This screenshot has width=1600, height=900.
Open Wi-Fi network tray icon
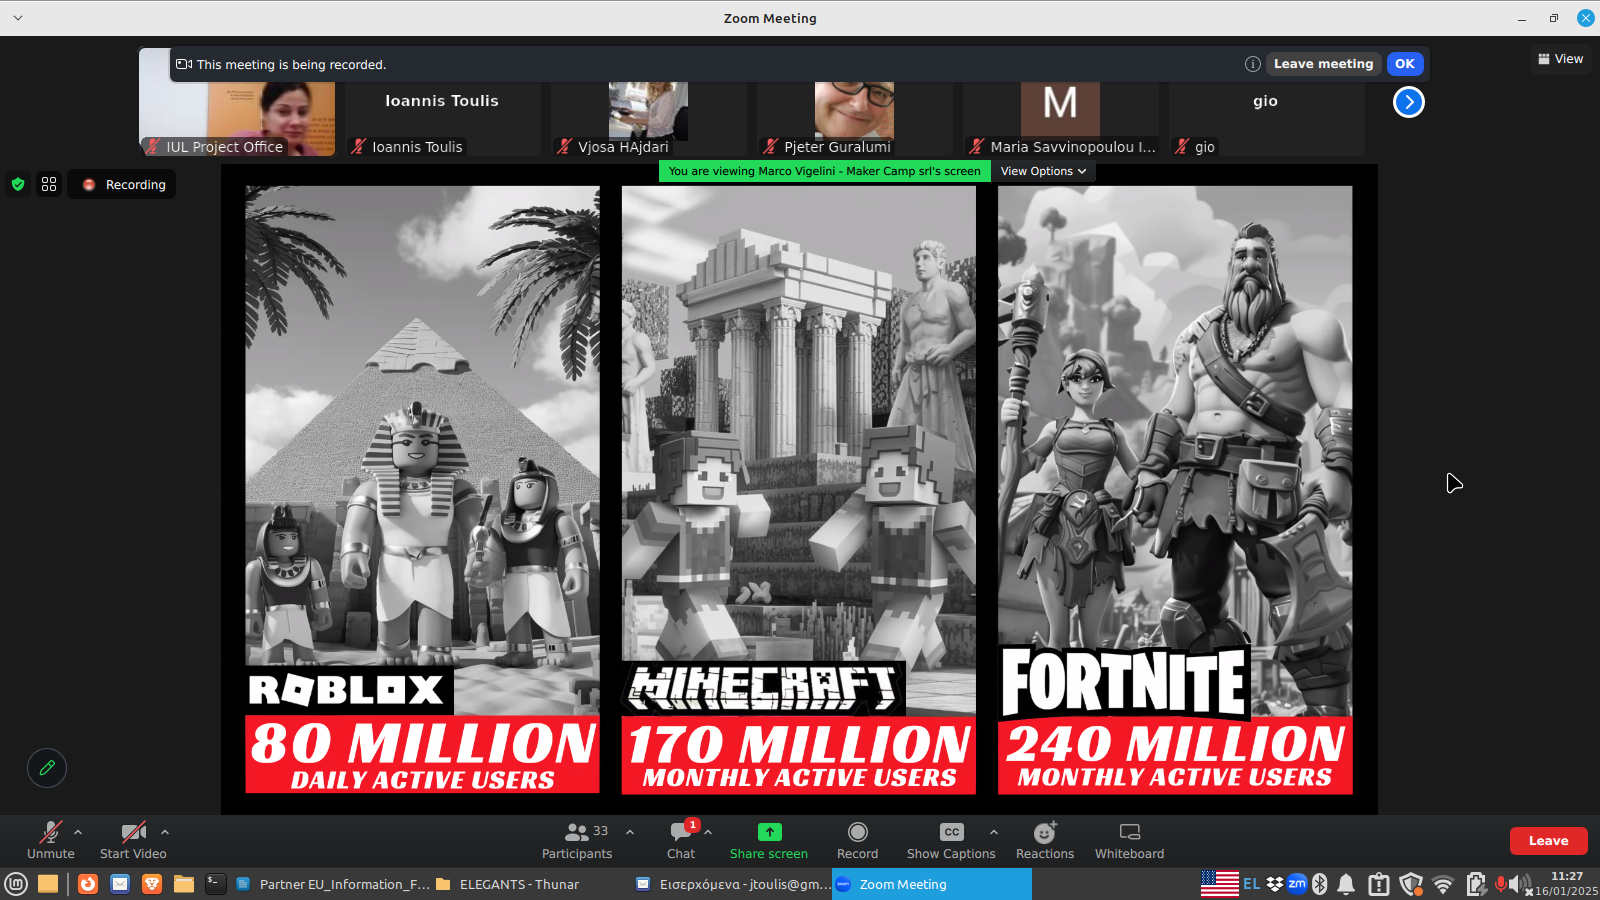[x=1443, y=884]
